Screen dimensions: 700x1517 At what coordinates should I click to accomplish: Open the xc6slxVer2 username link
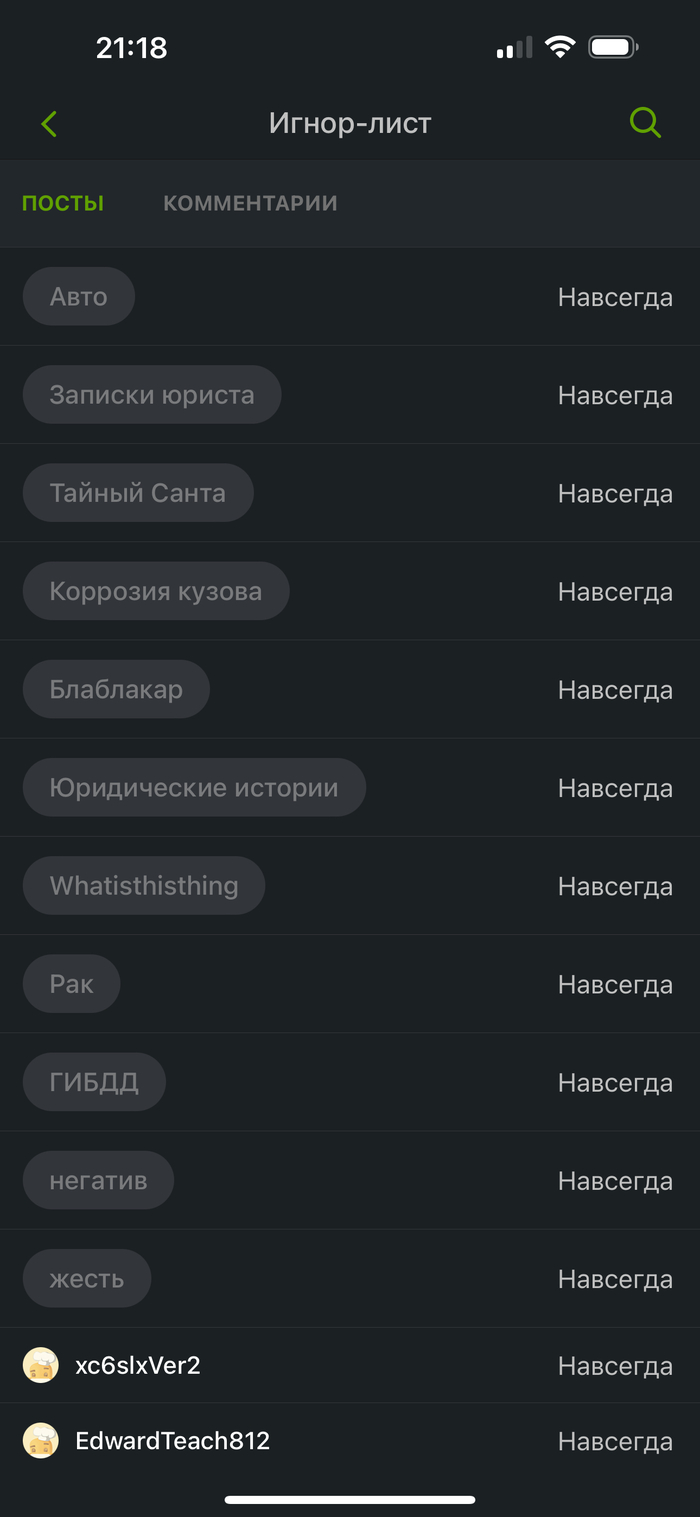point(138,1365)
